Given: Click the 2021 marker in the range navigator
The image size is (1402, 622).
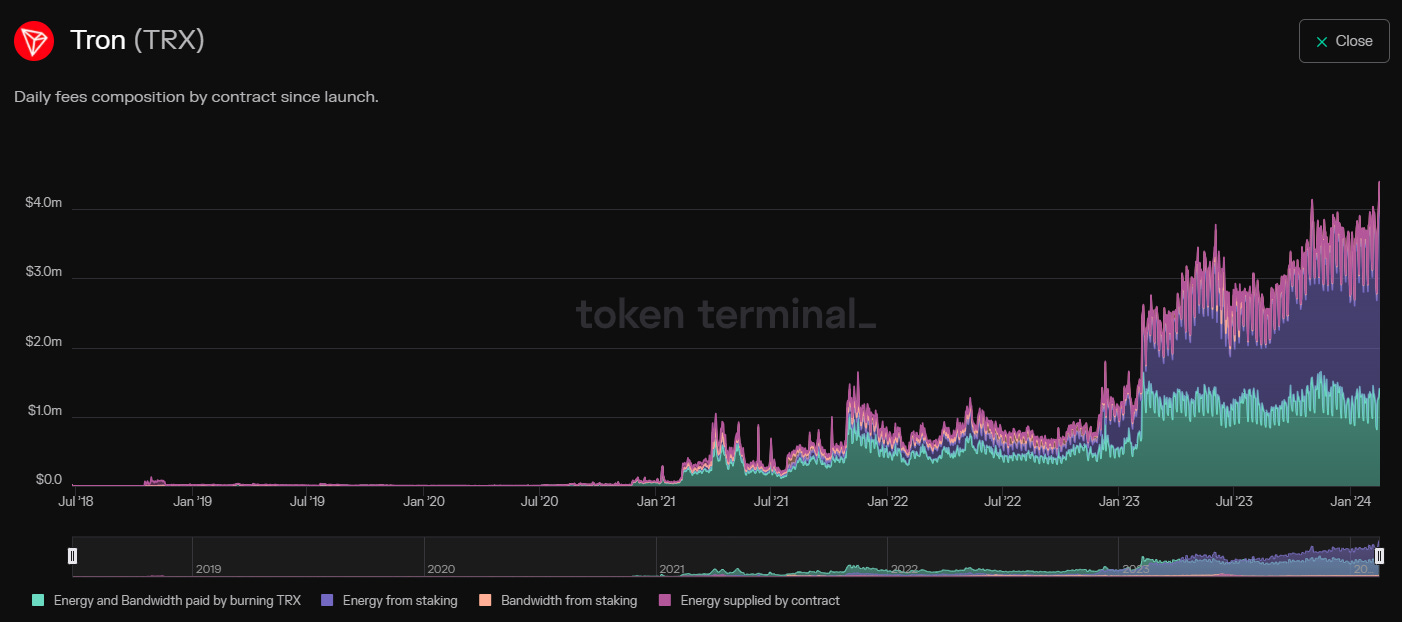Looking at the screenshot, I should coord(672,569).
